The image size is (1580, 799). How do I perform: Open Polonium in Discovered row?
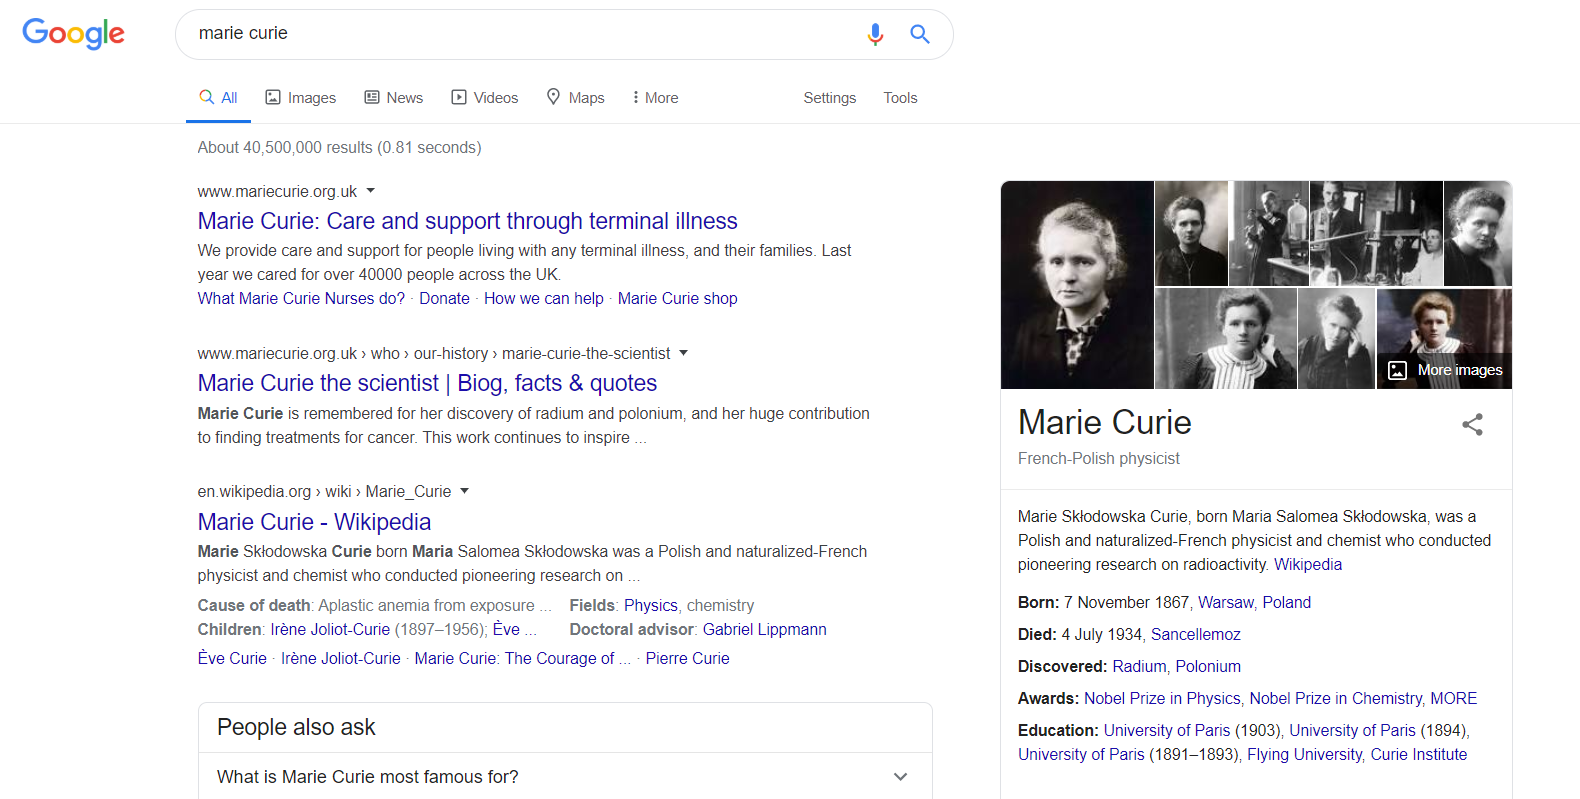coord(1208,666)
